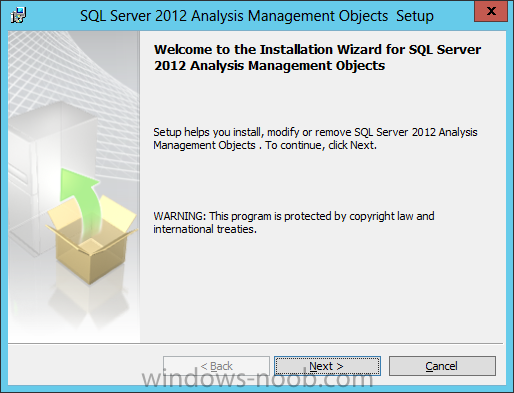Screen dimensions: 514x393
Task: Click the box reflection under the illustration
Action: tap(88, 305)
